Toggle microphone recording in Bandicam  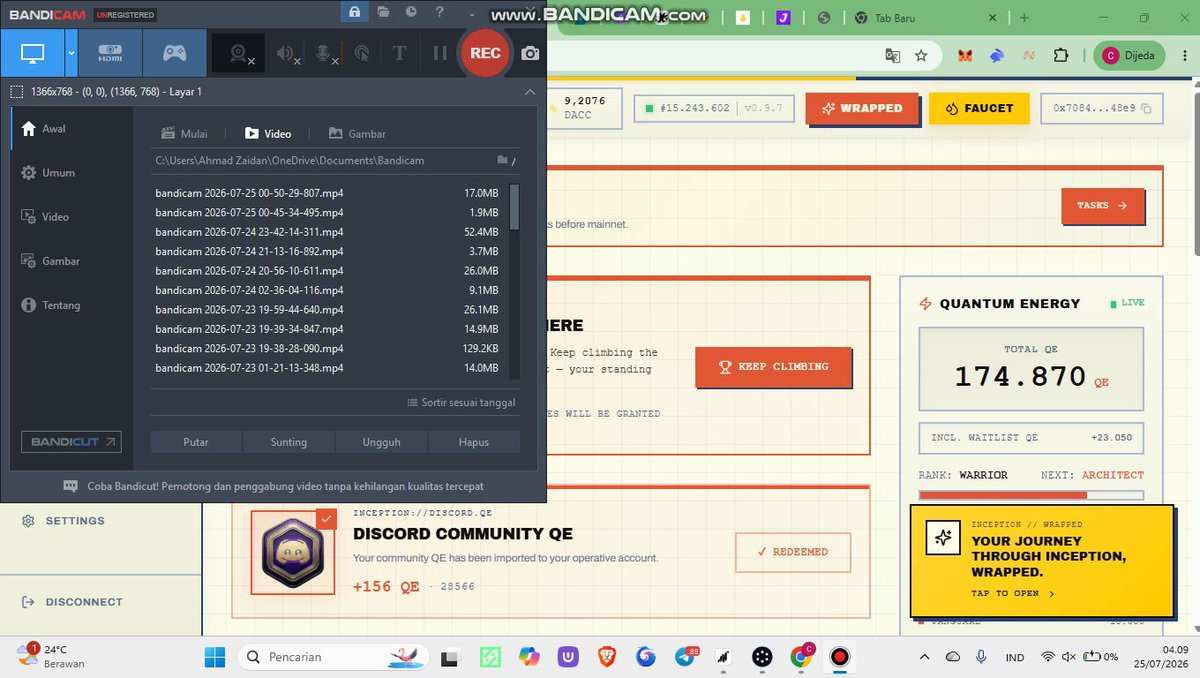[327, 54]
